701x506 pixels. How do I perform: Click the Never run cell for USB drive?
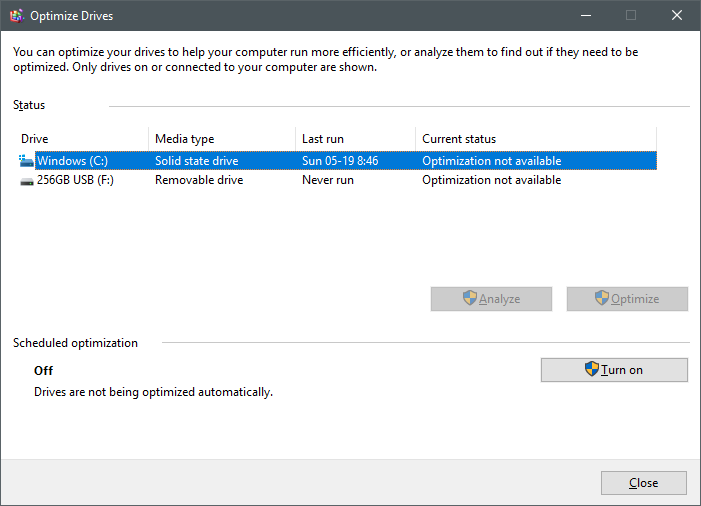tap(328, 181)
